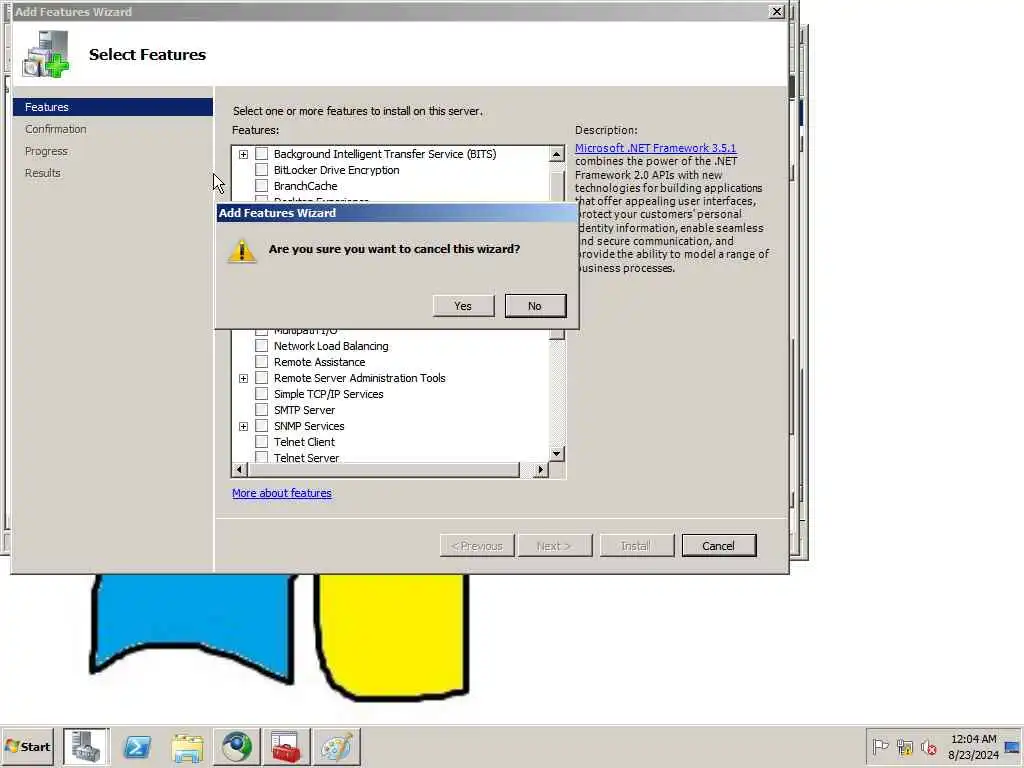Click the Add Features Wizard dialog title bar
Screen dimensions: 1024x768
pyautogui.click(x=397, y=213)
